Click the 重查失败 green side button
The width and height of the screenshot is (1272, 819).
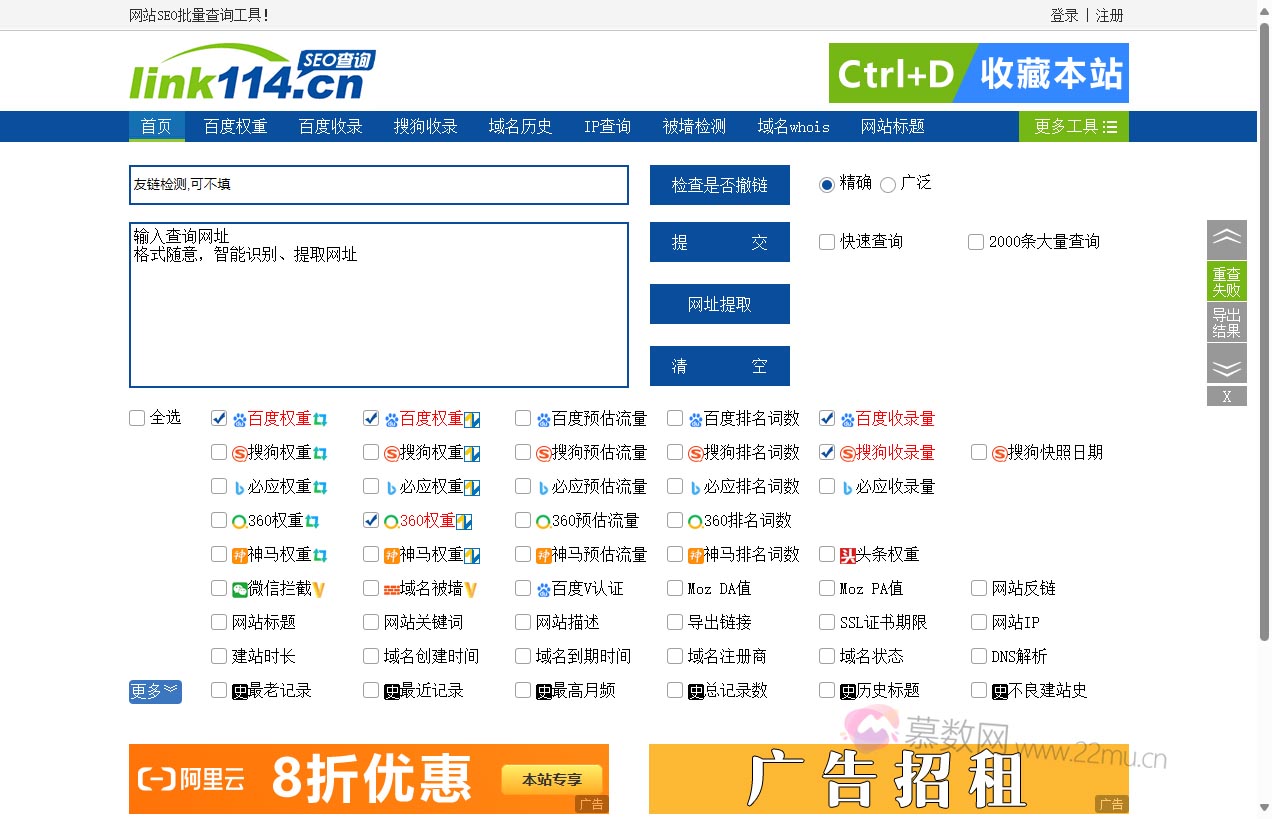[1226, 282]
